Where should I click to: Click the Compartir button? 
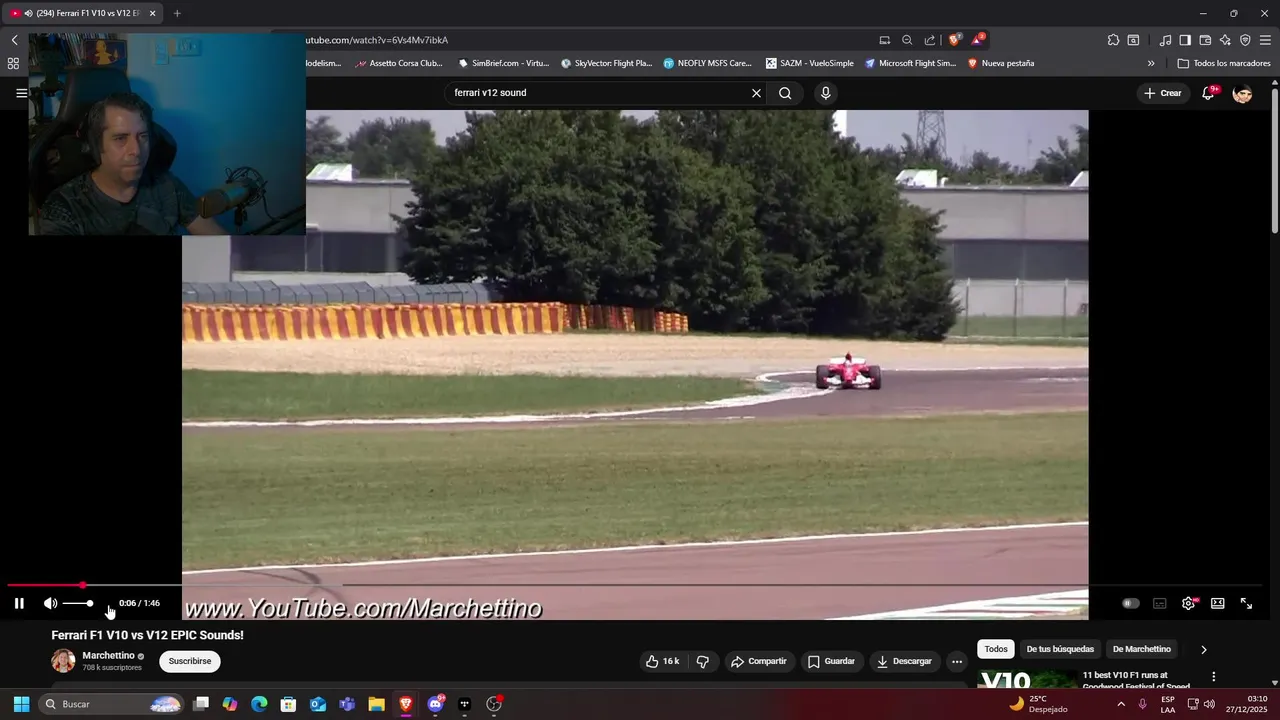coord(758,661)
